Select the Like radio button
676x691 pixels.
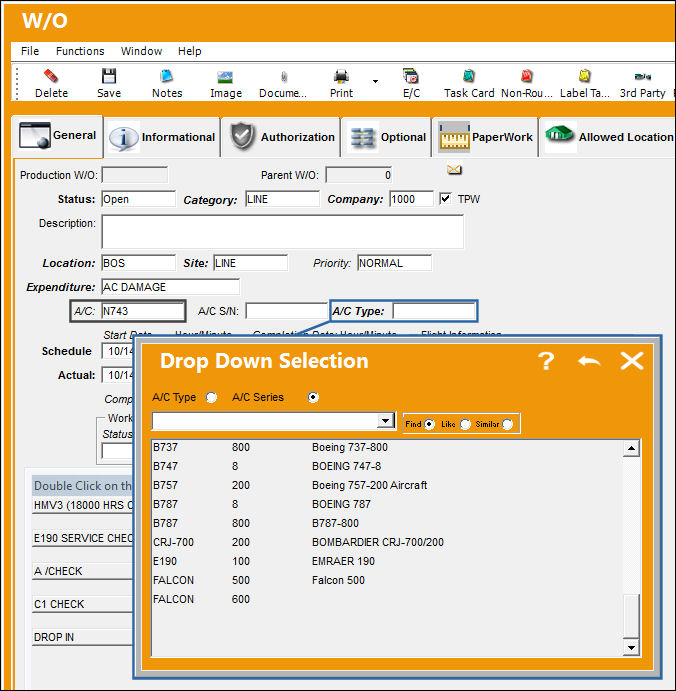(x=465, y=424)
